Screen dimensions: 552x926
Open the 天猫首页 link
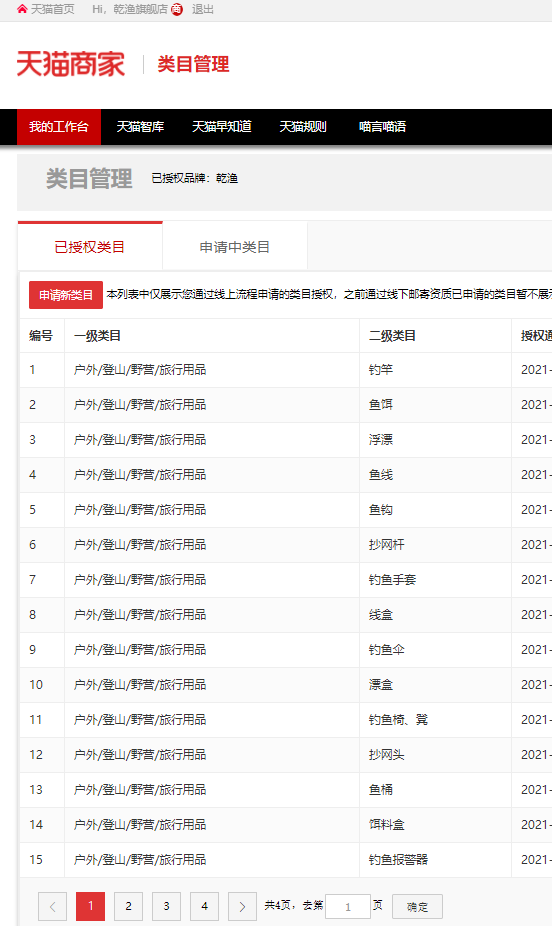pos(53,9)
